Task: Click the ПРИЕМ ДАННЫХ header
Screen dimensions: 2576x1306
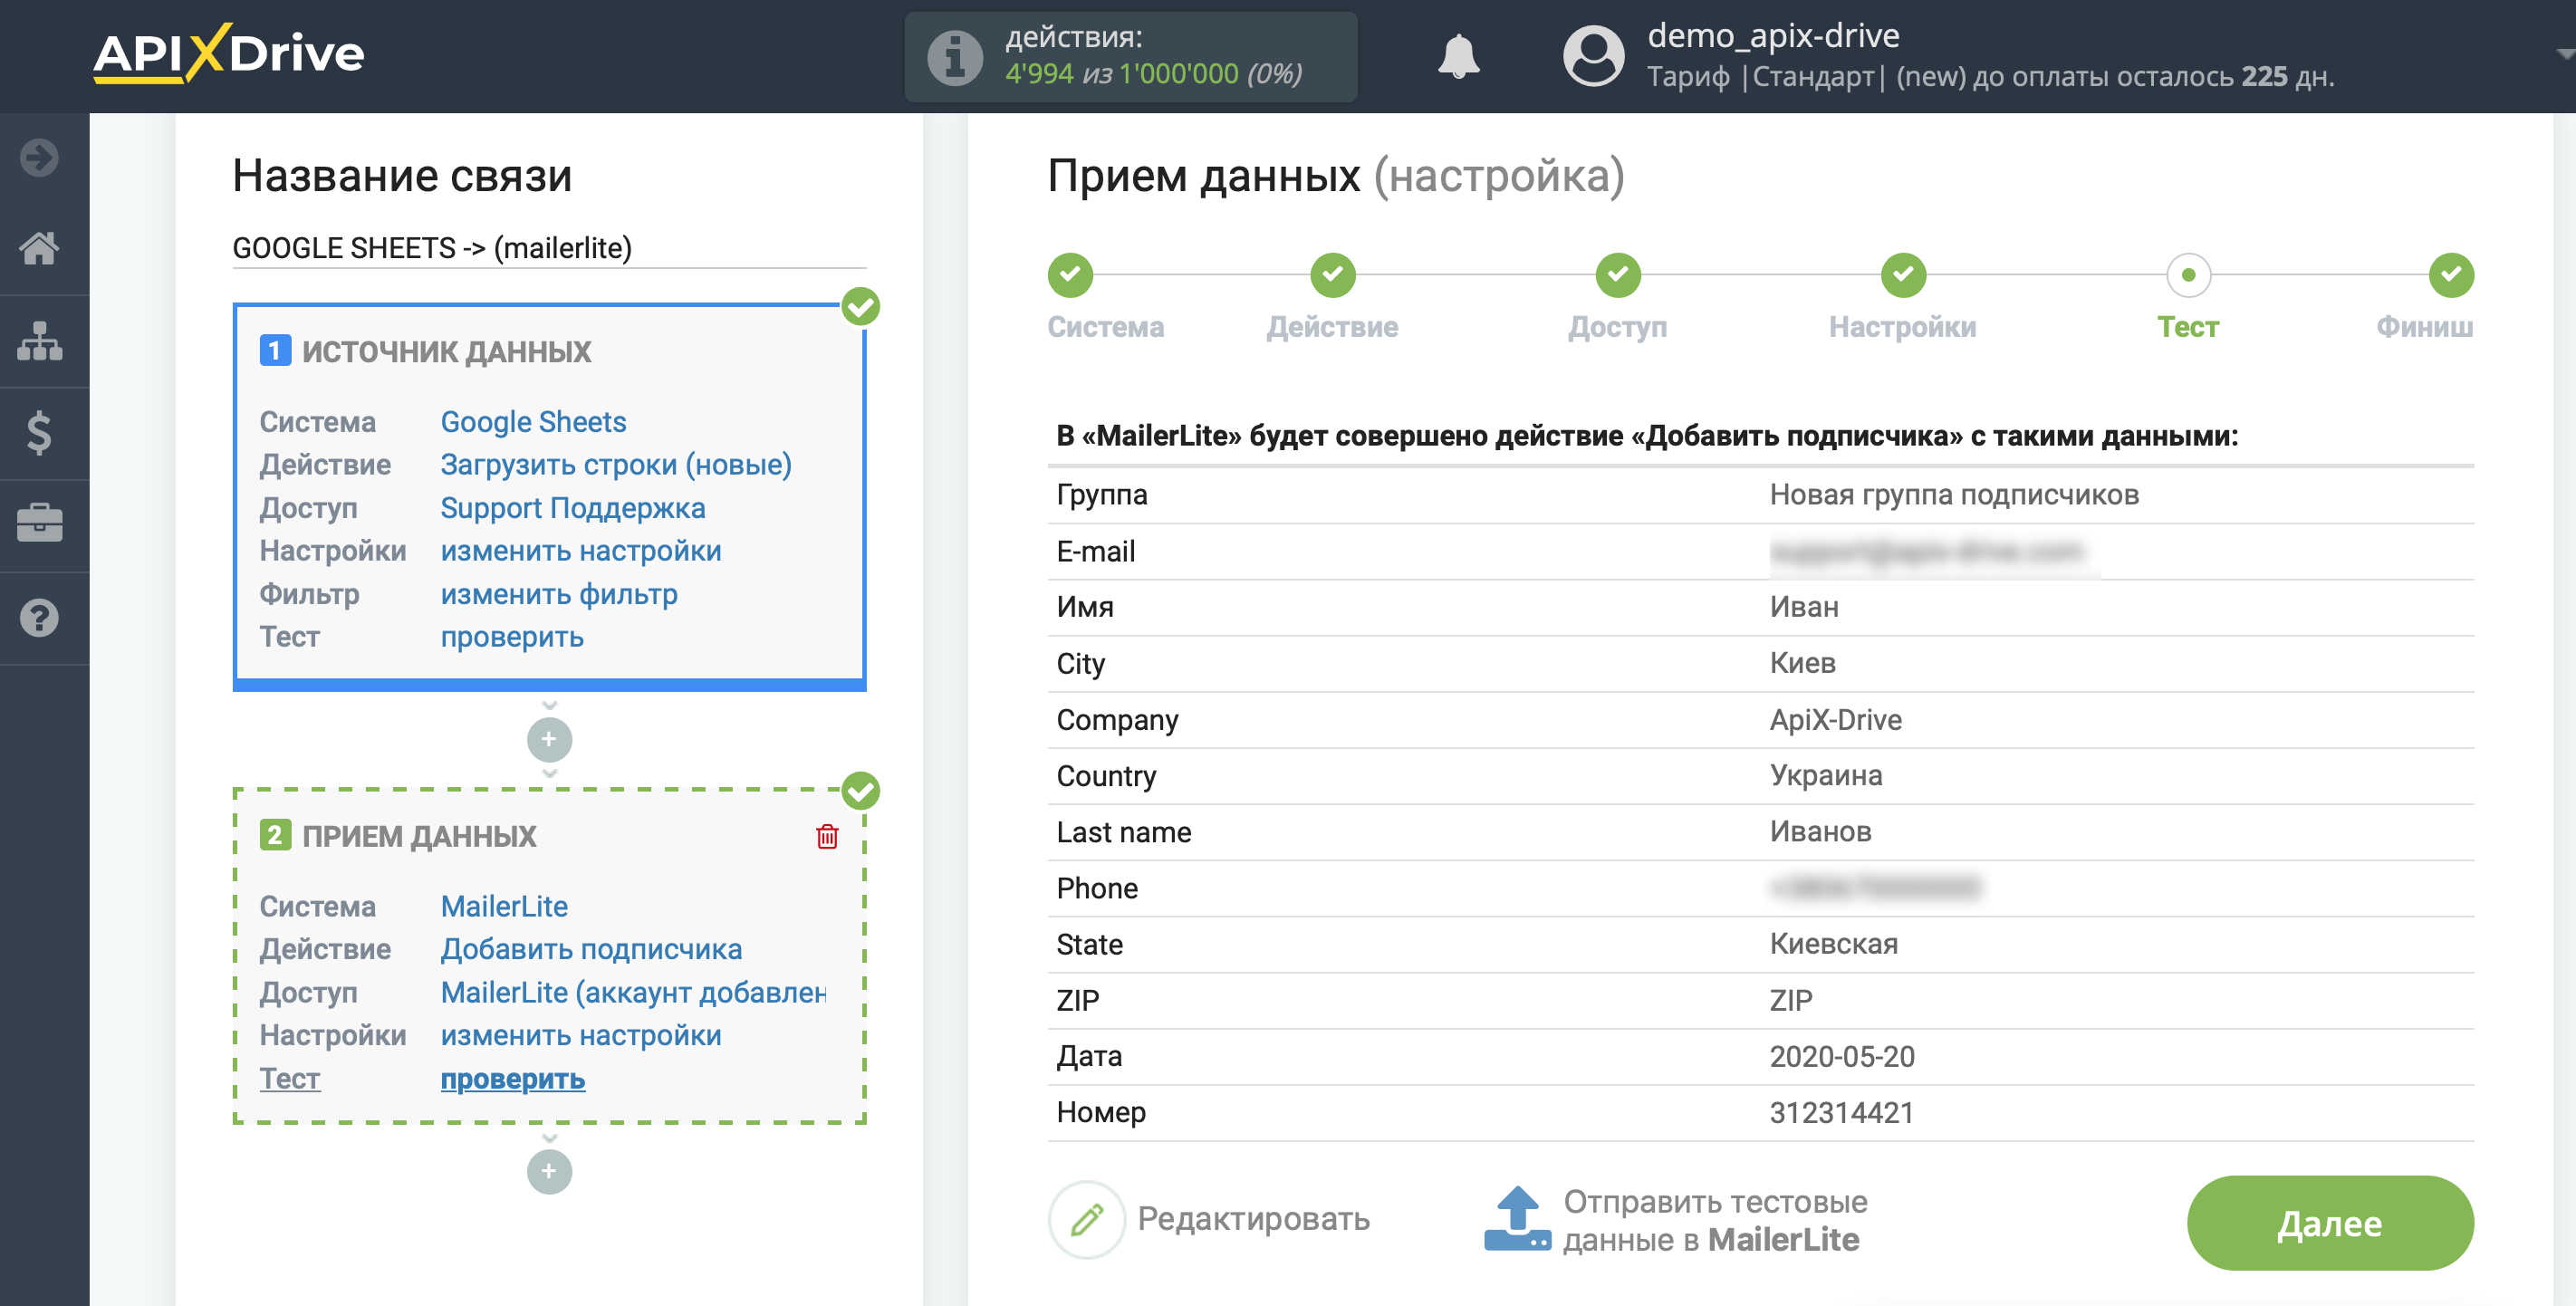Action: [x=419, y=835]
